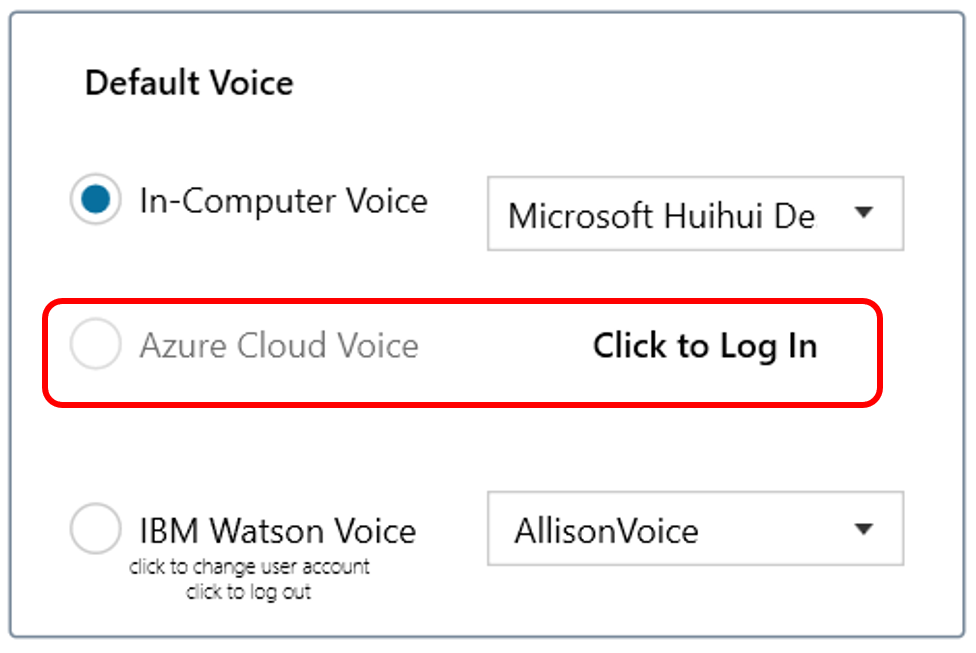Expand the Microsoft Huihui dropdown arrow
This screenshot has height=653, width=976.
864,213
